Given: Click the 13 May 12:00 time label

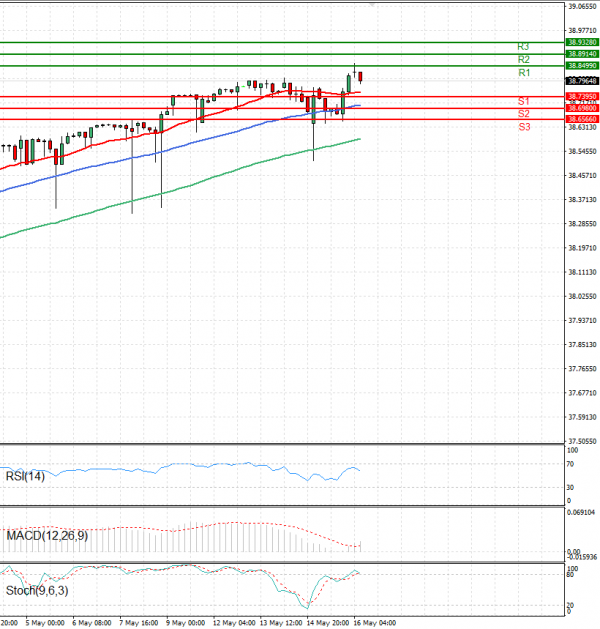Looking at the screenshot, I should click(281, 623).
